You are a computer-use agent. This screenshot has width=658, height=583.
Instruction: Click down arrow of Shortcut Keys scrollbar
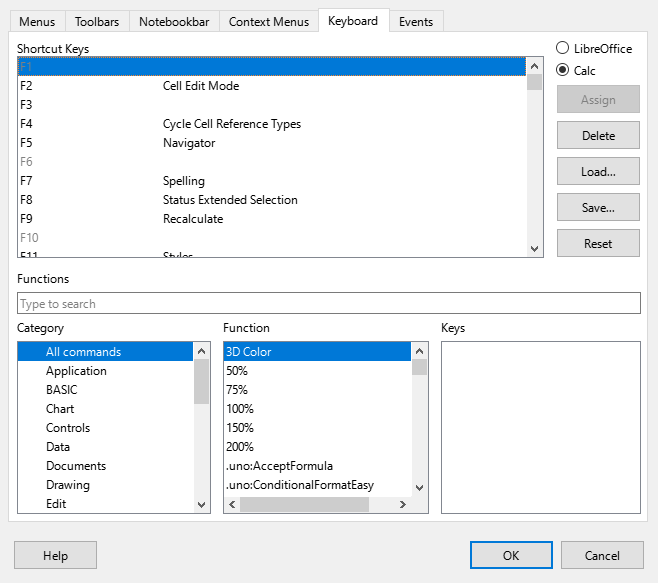pyautogui.click(x=534, y=248)
